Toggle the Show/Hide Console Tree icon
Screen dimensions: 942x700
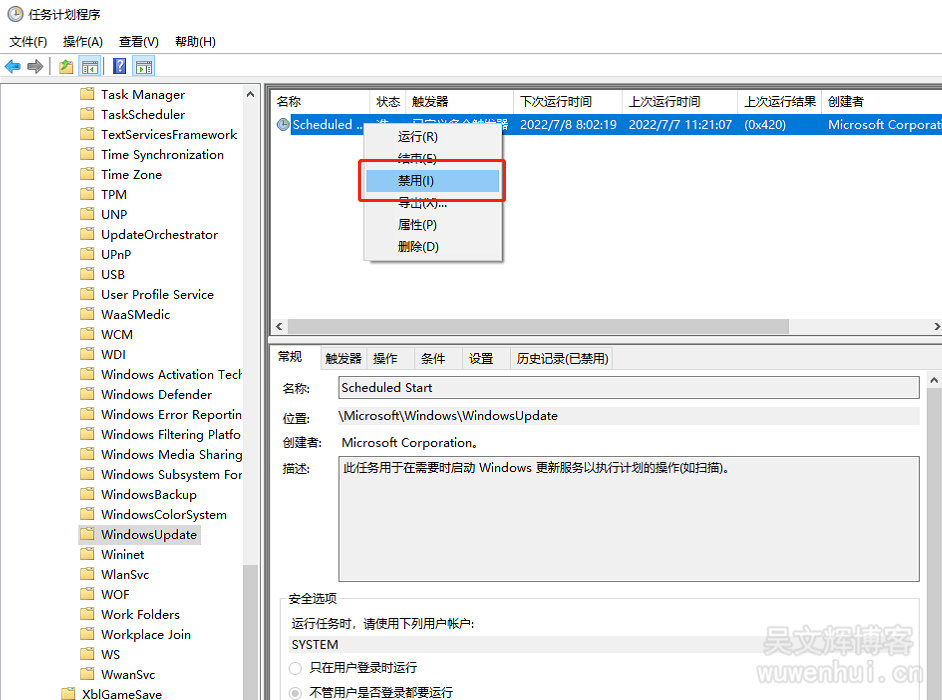tap(90, 67)
